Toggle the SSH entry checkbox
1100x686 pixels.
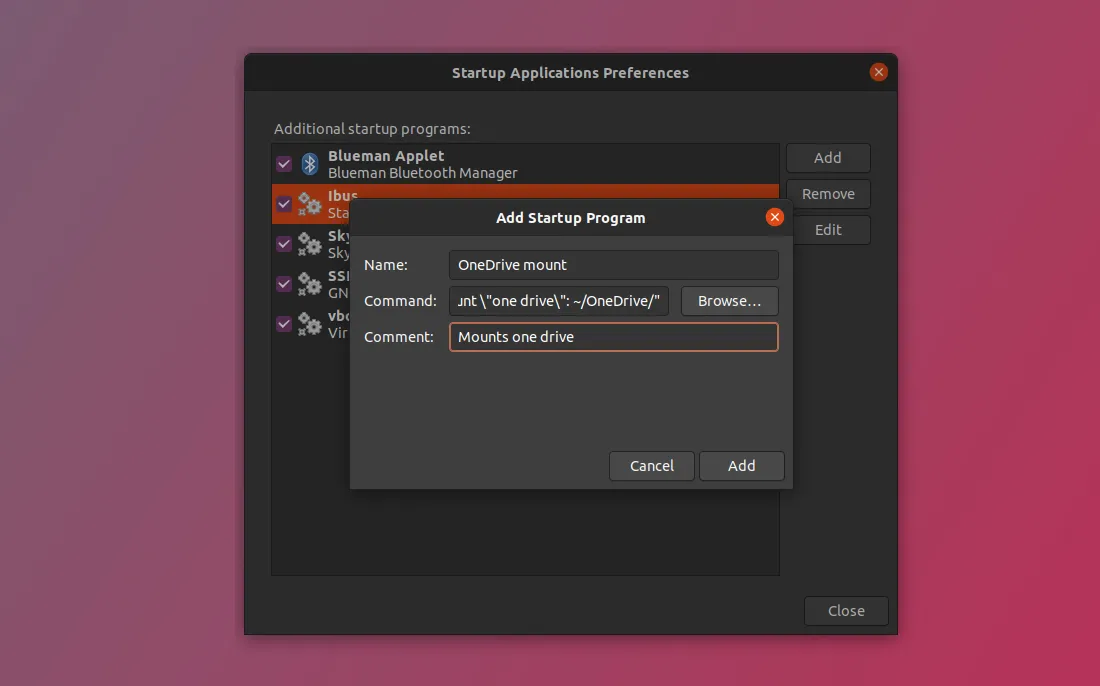(284, 284)
